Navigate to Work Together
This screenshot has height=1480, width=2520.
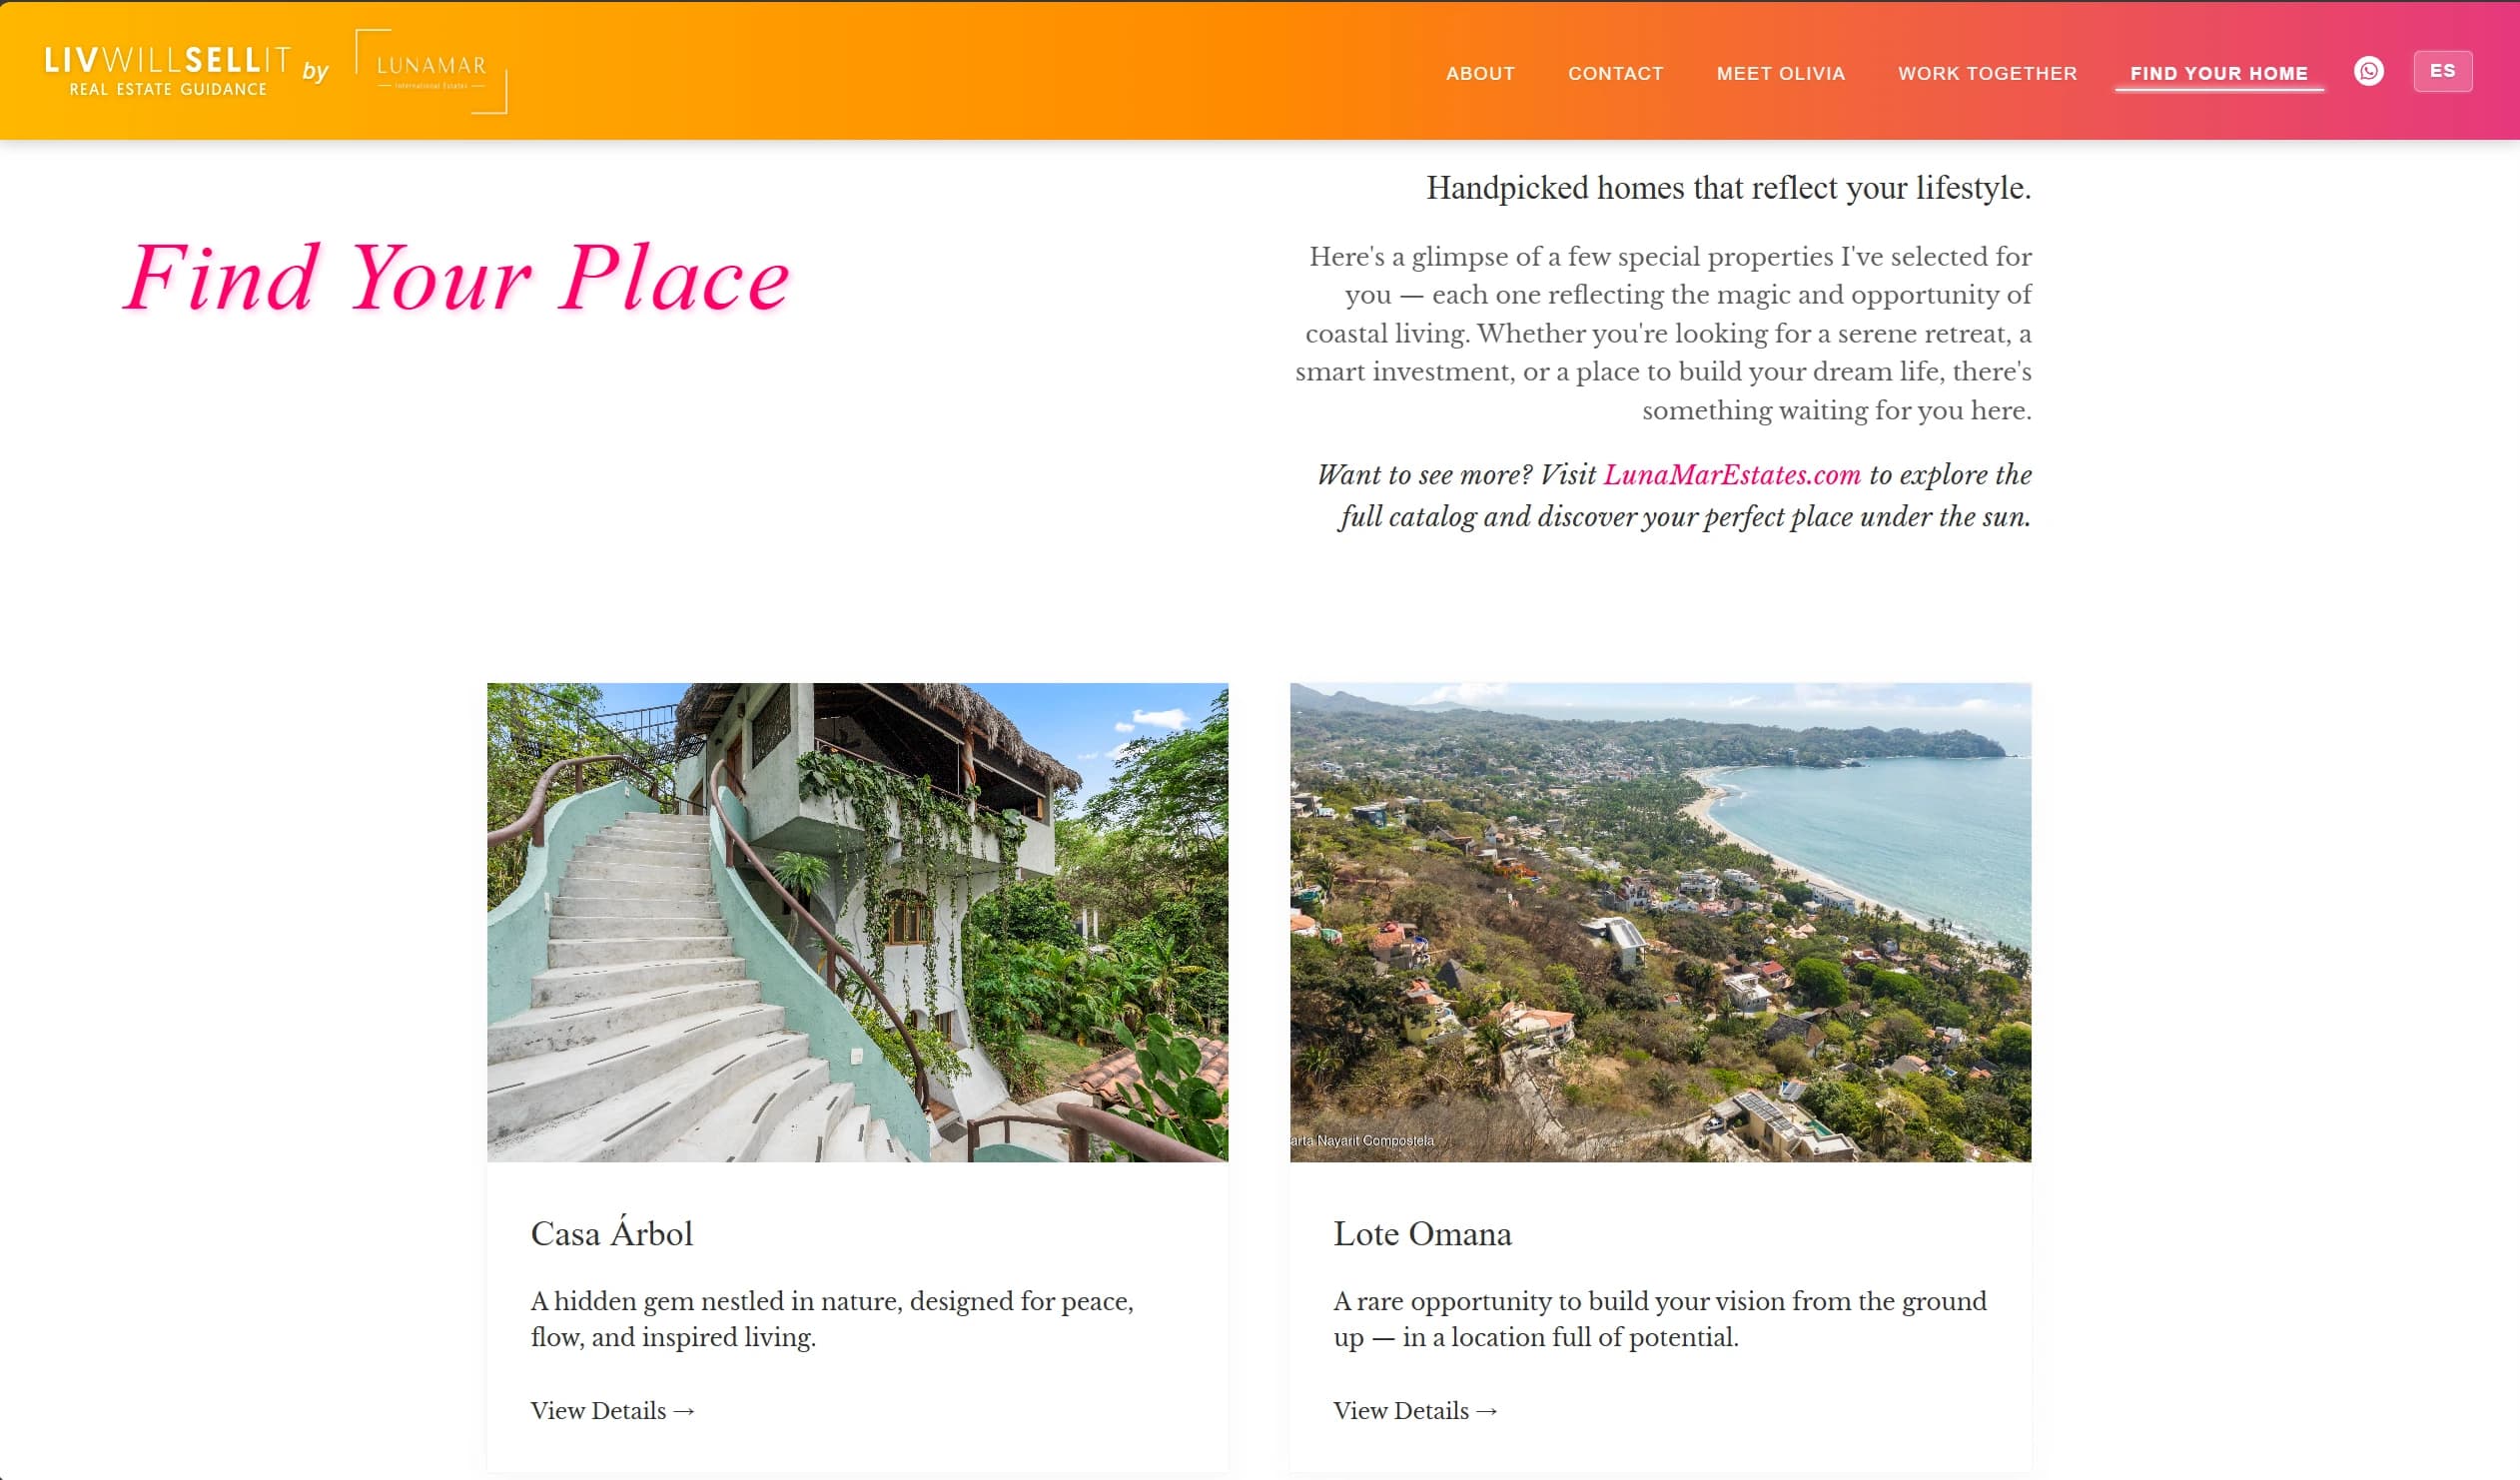(1987, 73)
